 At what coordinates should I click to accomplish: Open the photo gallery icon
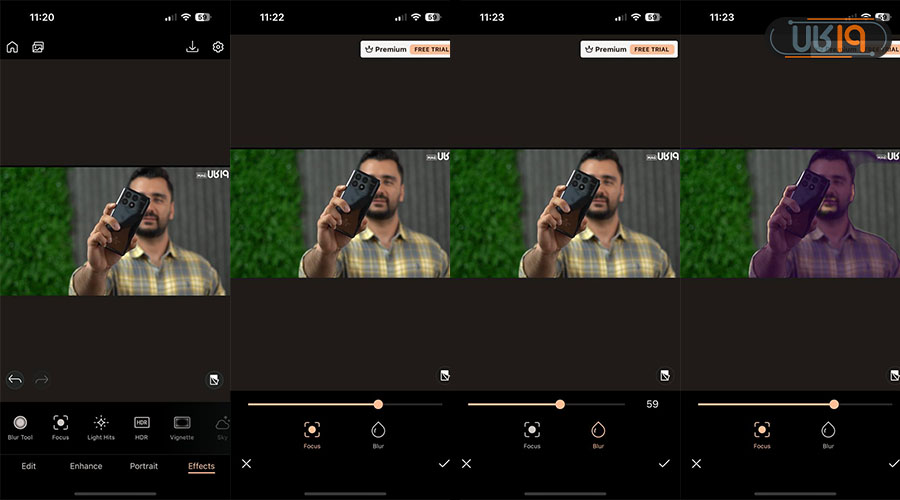(38, 47)
